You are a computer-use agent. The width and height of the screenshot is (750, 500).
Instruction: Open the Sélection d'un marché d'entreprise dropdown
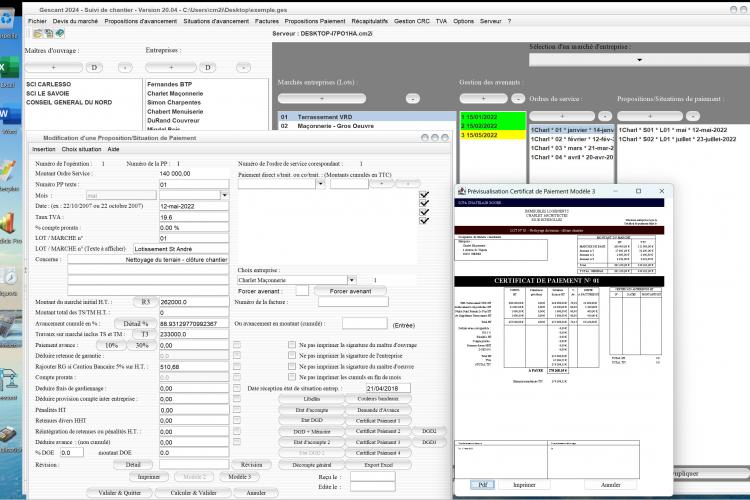pos(640,60)
